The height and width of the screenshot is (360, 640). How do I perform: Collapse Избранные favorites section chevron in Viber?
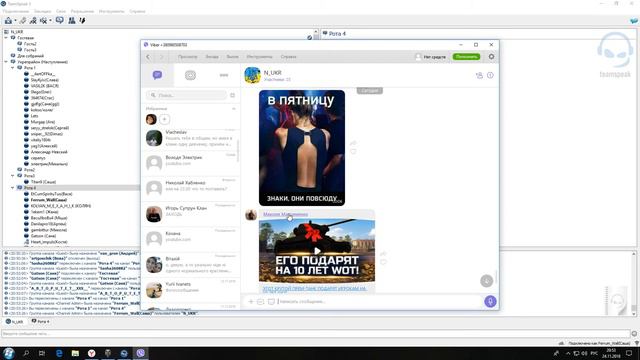(x=234, y=109)
